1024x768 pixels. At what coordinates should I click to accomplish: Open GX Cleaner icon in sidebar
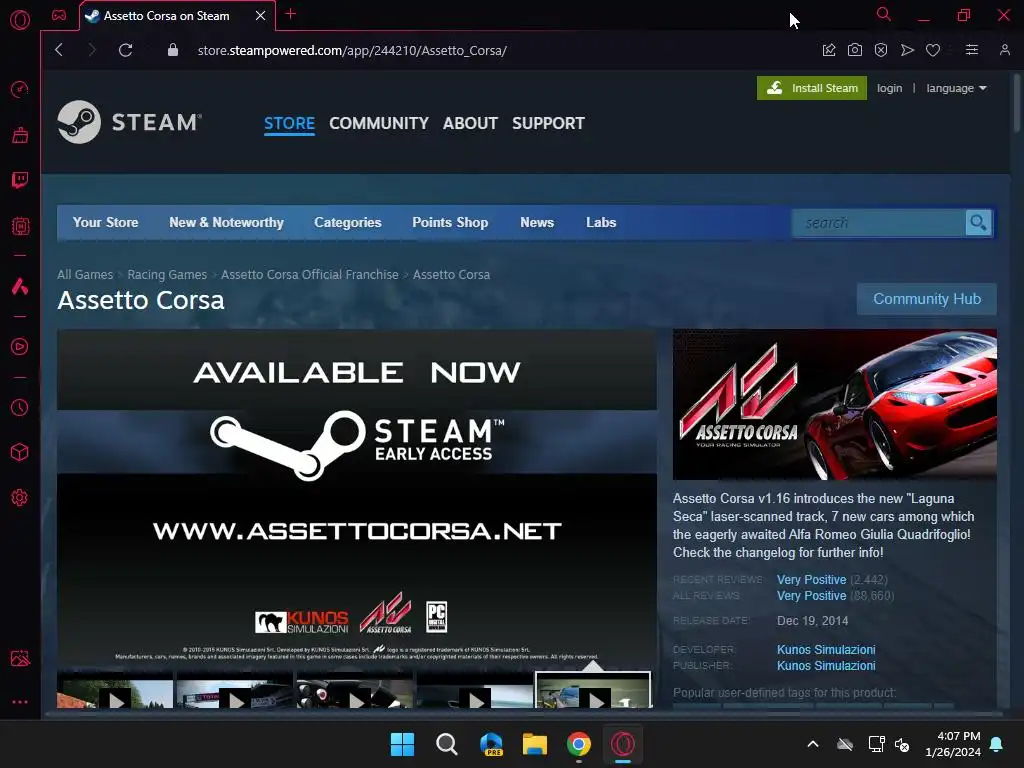(20, 135)
